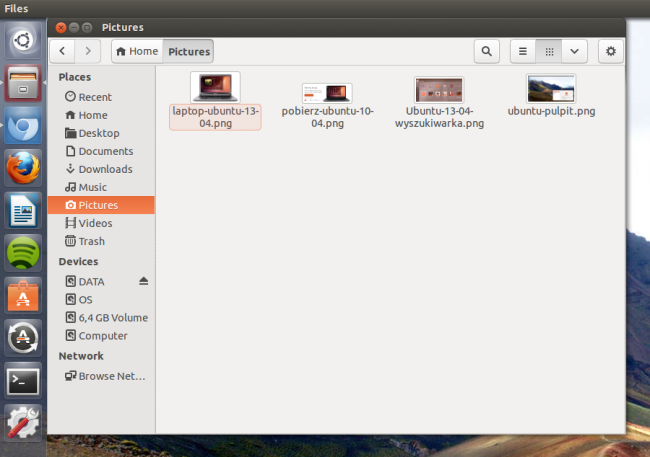Click the ubuntu-pulpit.png file name
Viewport: 650px width, 457px height.
click(x=551, y=111)
